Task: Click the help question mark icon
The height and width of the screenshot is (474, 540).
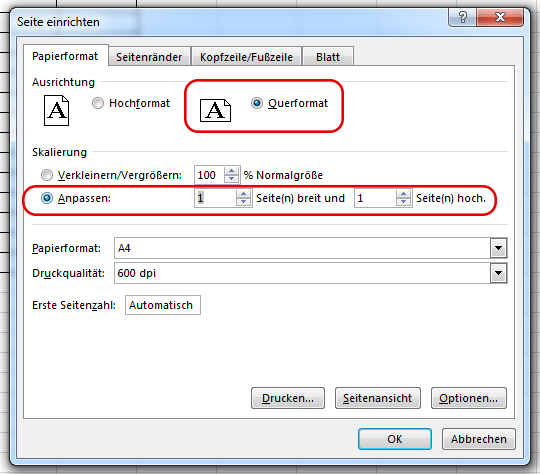Action: [463, 17]
